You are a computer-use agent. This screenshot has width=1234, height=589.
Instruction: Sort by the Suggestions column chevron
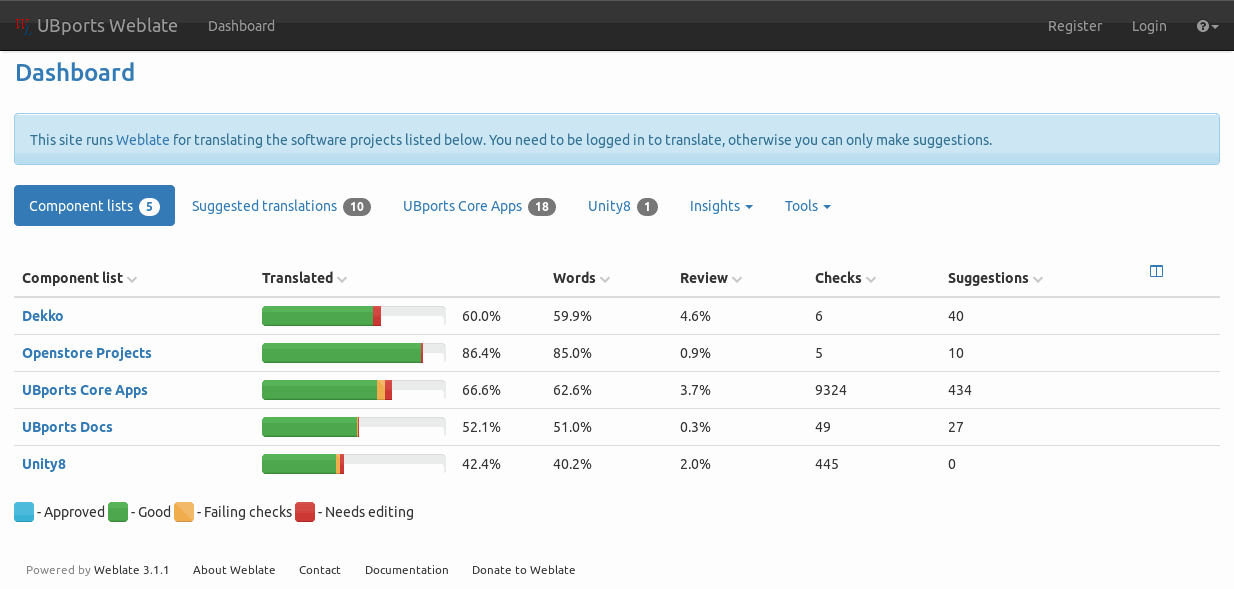1037,279
